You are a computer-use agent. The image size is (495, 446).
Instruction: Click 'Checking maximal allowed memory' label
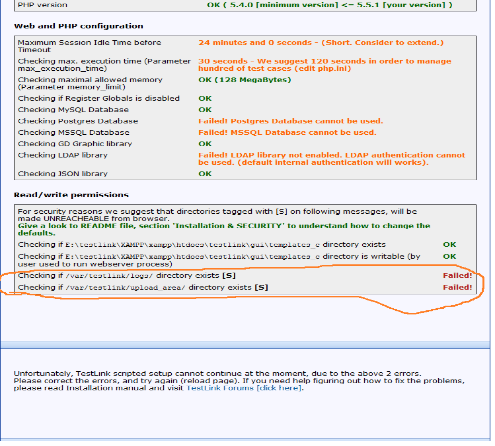coord(90,83)
